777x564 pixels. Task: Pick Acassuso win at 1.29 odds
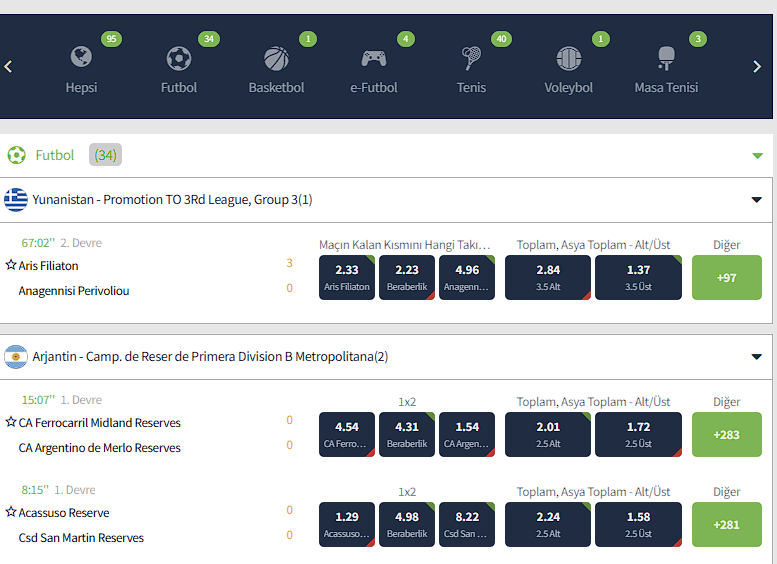[347, 524]
